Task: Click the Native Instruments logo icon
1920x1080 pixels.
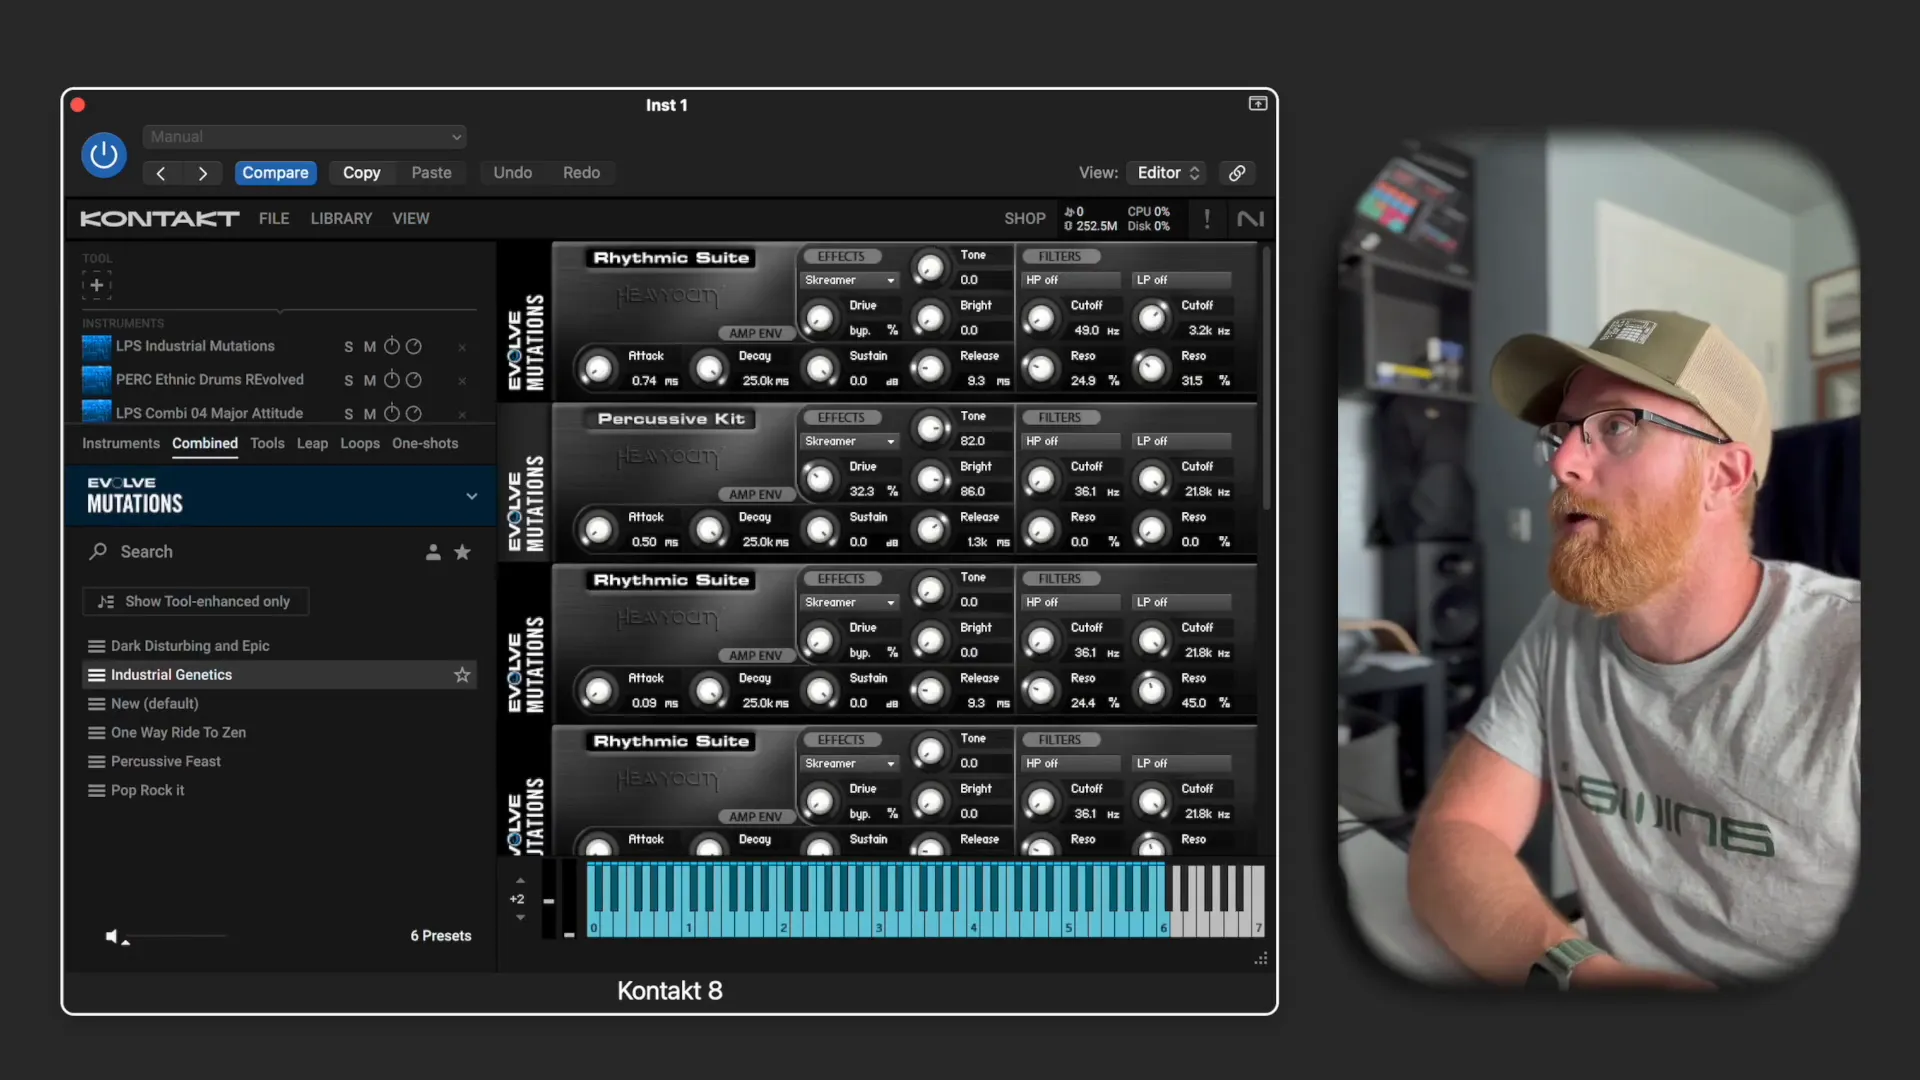Action: pyautogui.click(x=1250, y=219)
